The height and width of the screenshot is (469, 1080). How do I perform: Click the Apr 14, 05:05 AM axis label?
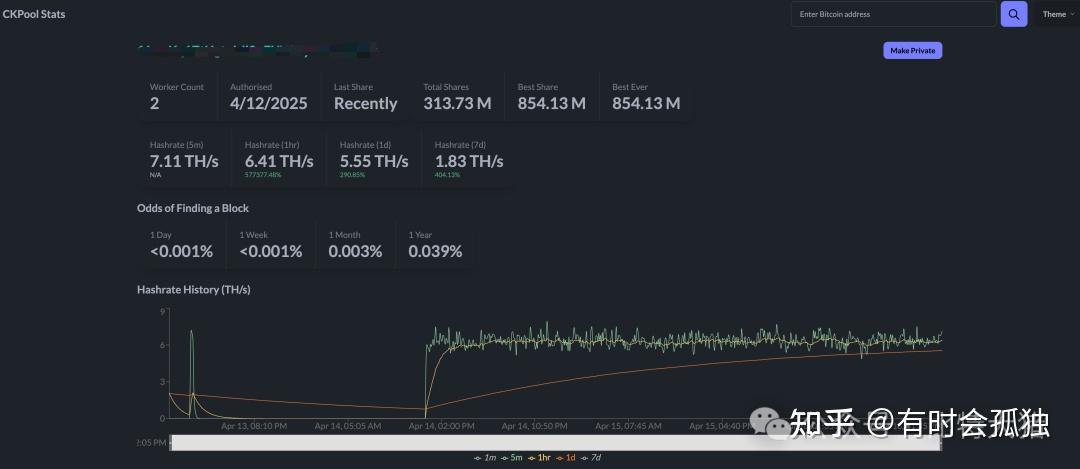pyautogui.click(x=348, y=426)
